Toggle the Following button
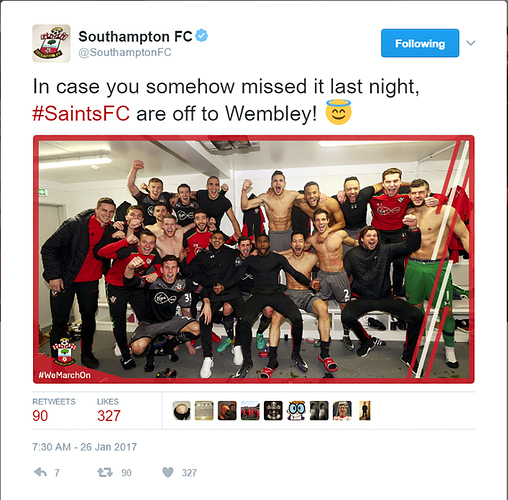This screenshot has width=508, height=500. [x=420, y=43]
